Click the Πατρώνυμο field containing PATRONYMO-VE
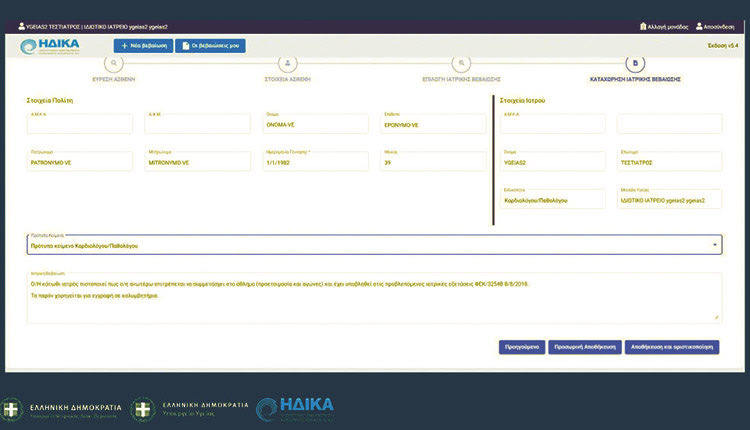The height and width of the screenshot is (430, 750). coord(80,161)
